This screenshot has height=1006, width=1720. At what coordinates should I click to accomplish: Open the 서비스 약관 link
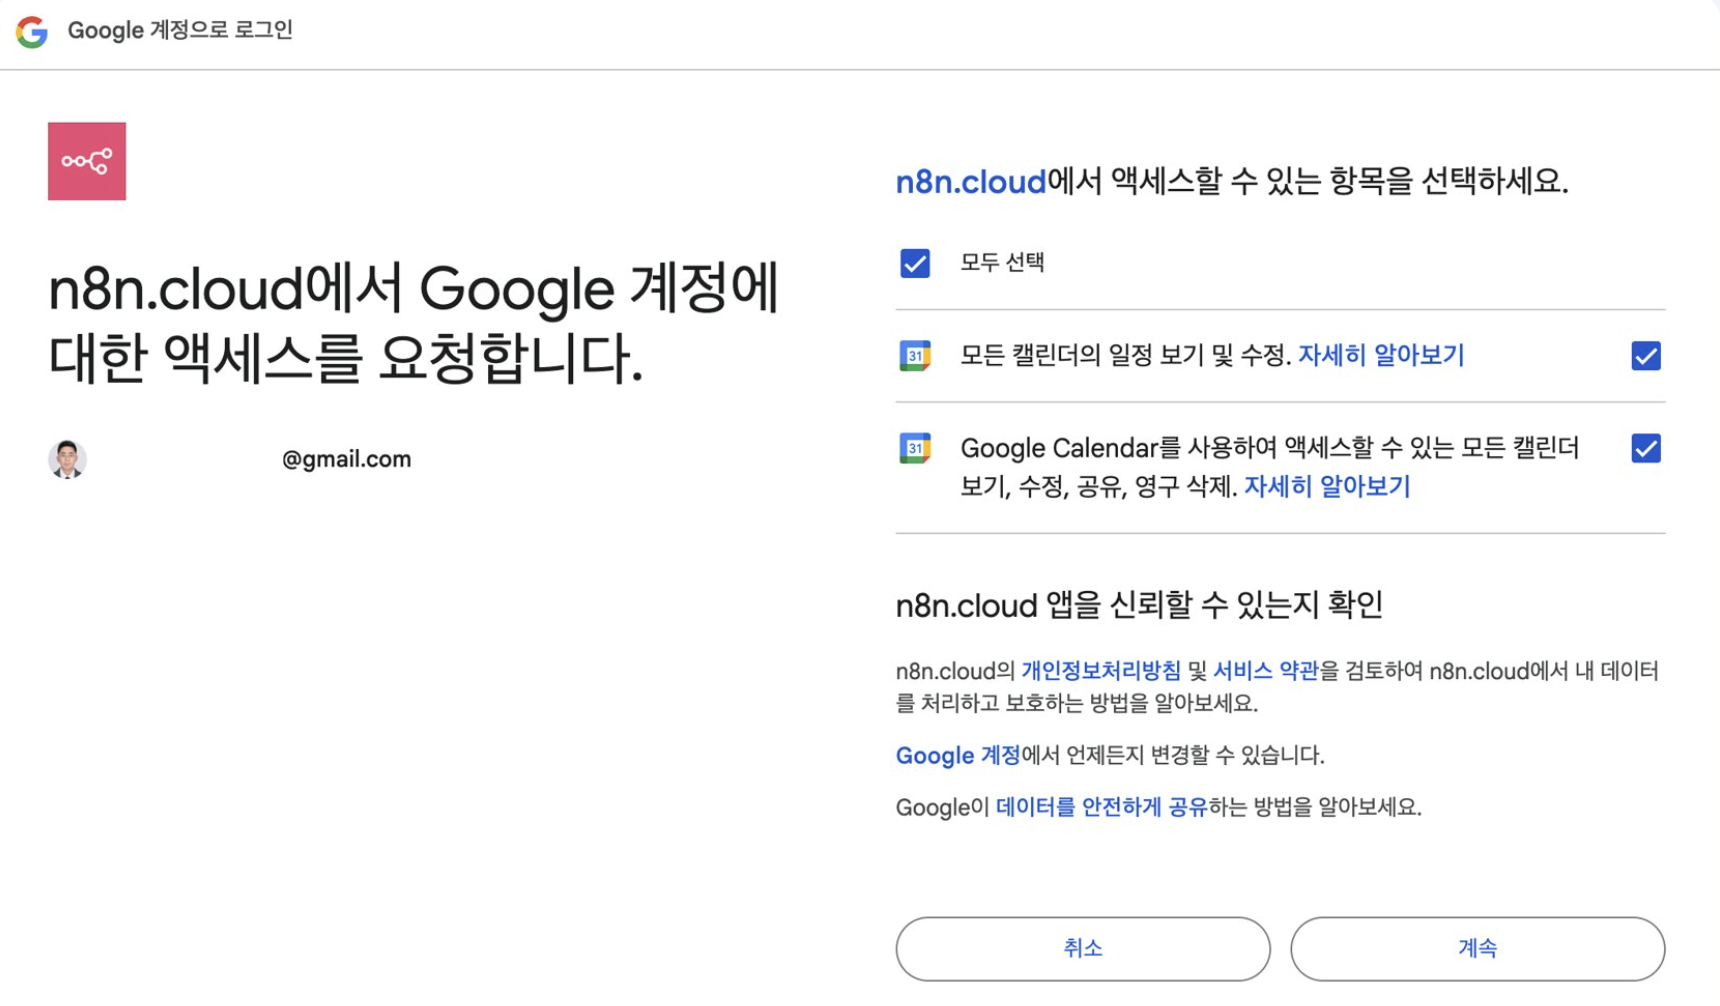(1266, 671)
